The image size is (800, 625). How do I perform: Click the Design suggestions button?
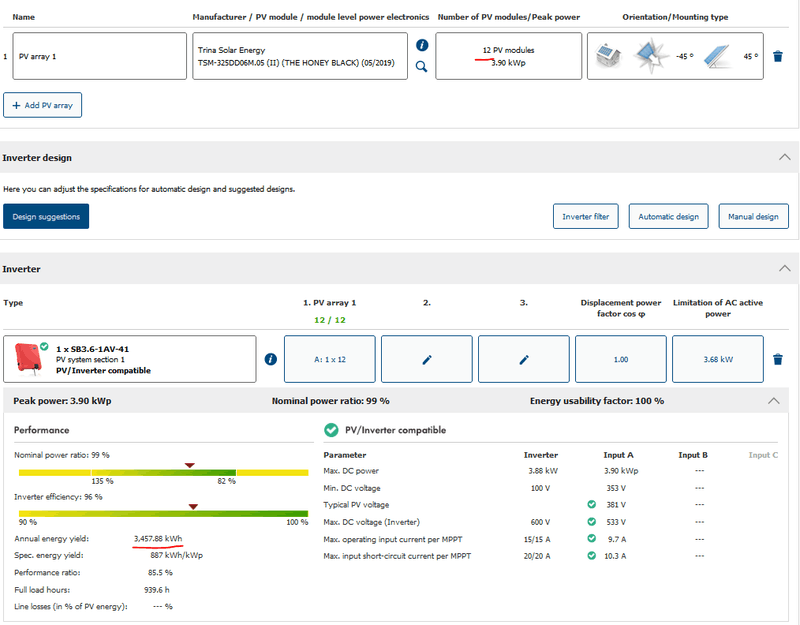[46, 216]
